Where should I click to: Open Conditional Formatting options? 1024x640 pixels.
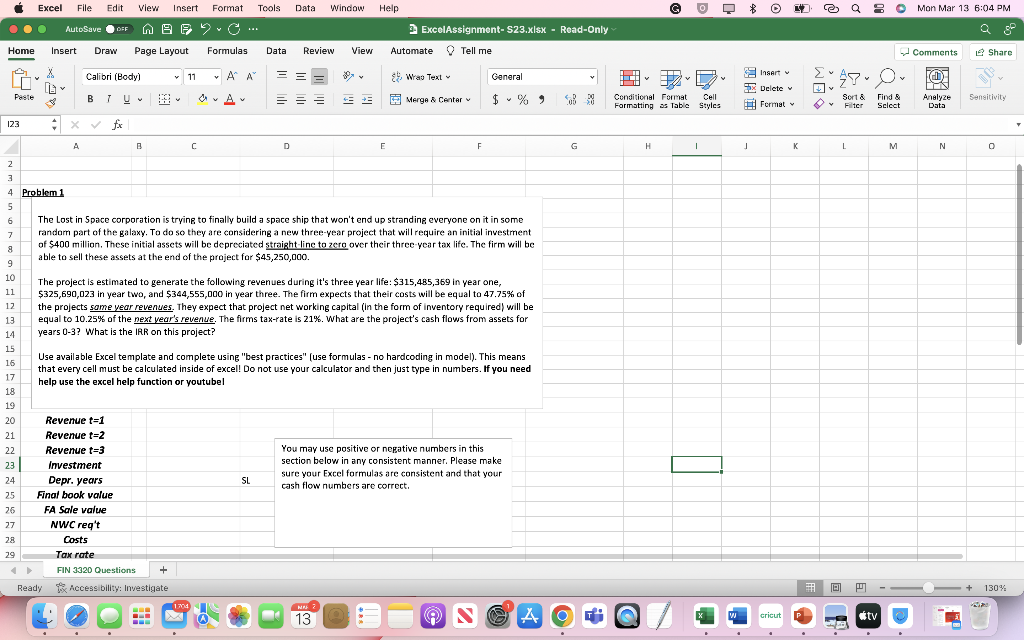pyautogui.click(x=632, y=88)
